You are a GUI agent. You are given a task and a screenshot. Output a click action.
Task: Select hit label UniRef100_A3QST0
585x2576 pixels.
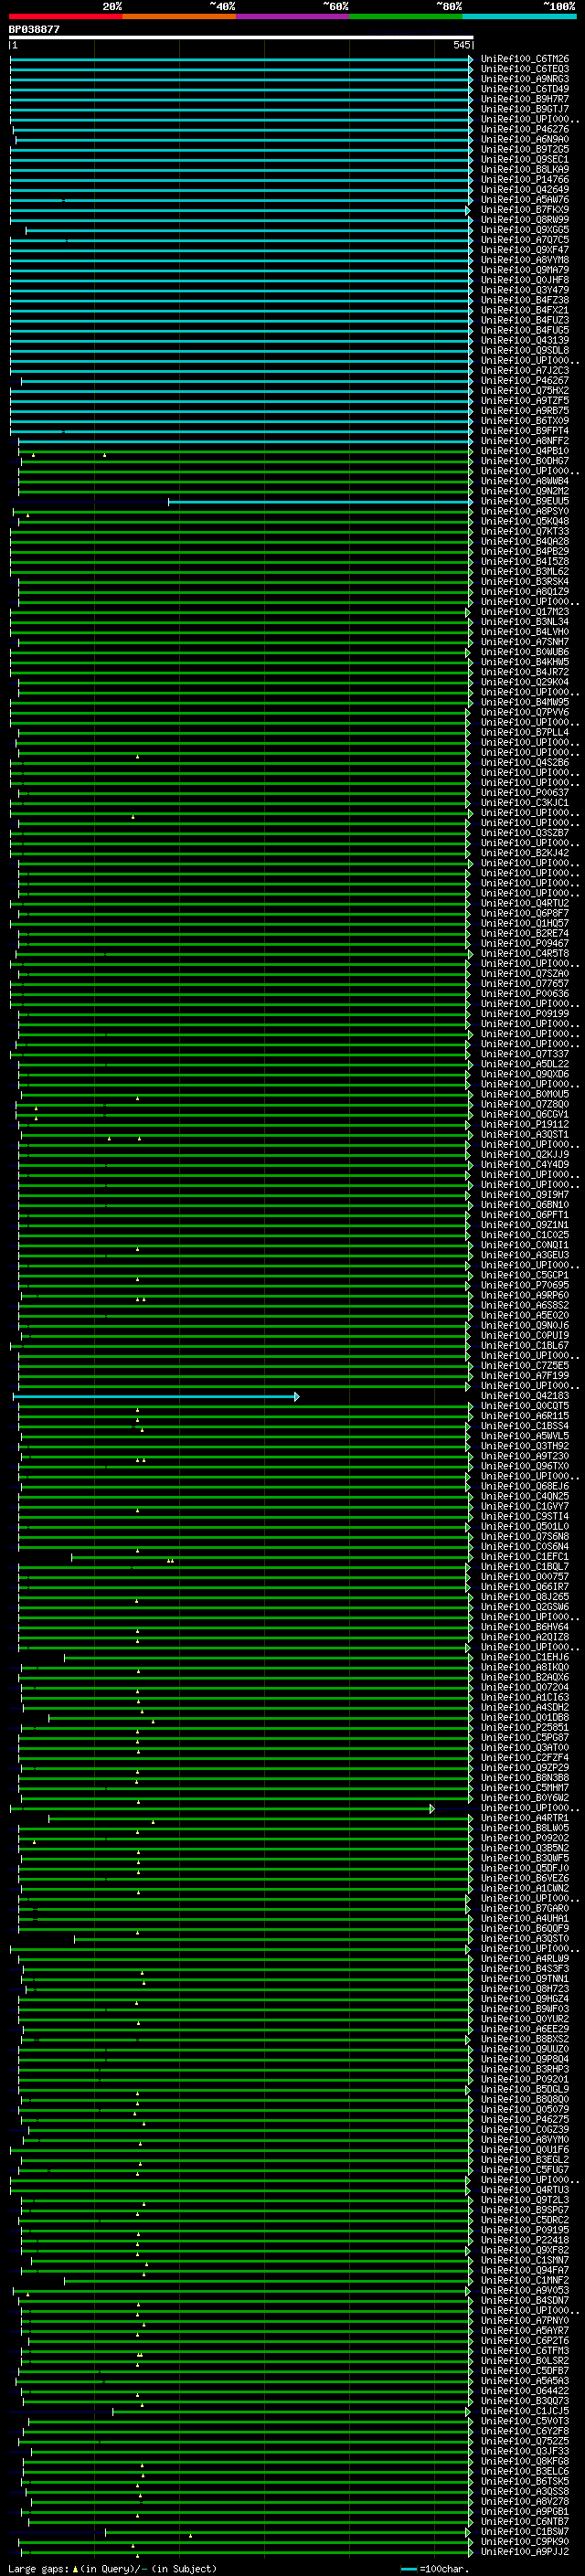pos(525,1939)
